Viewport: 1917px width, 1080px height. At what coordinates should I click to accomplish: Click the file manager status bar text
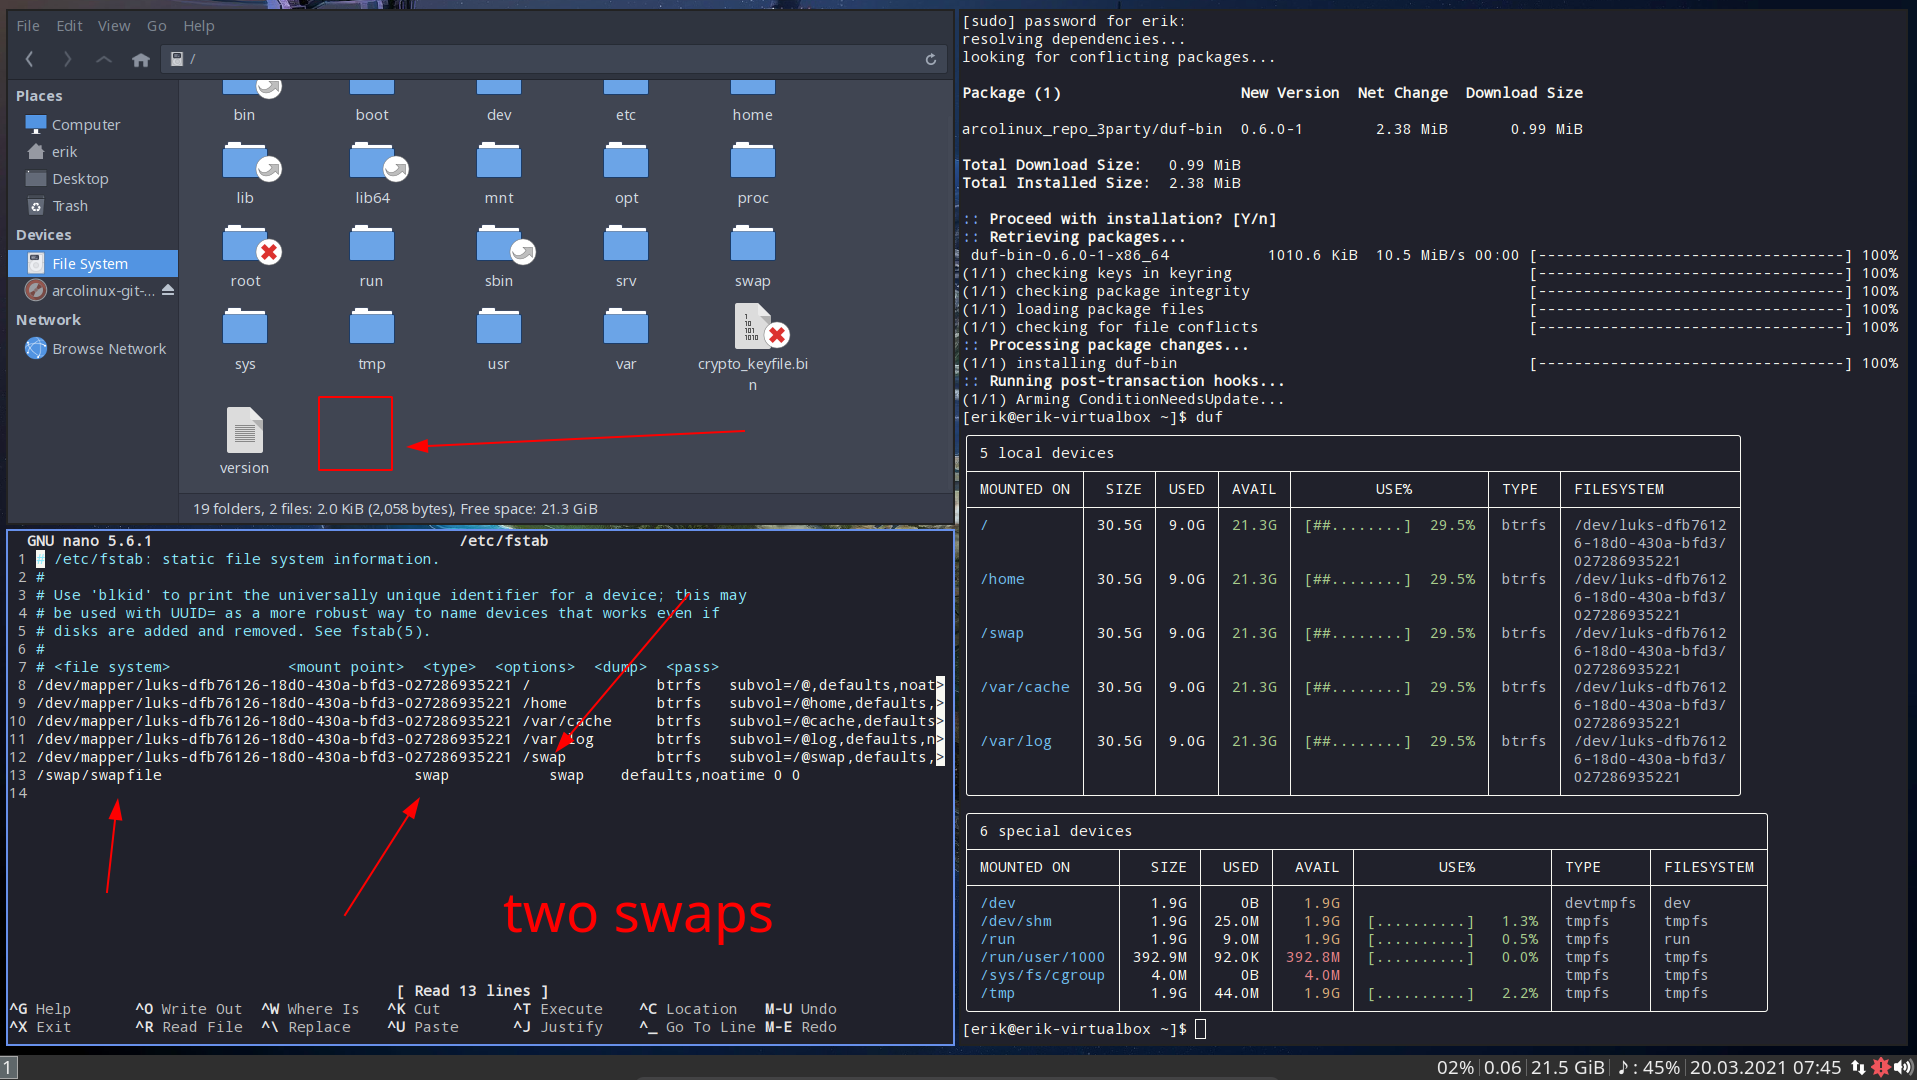pos(395,509)
